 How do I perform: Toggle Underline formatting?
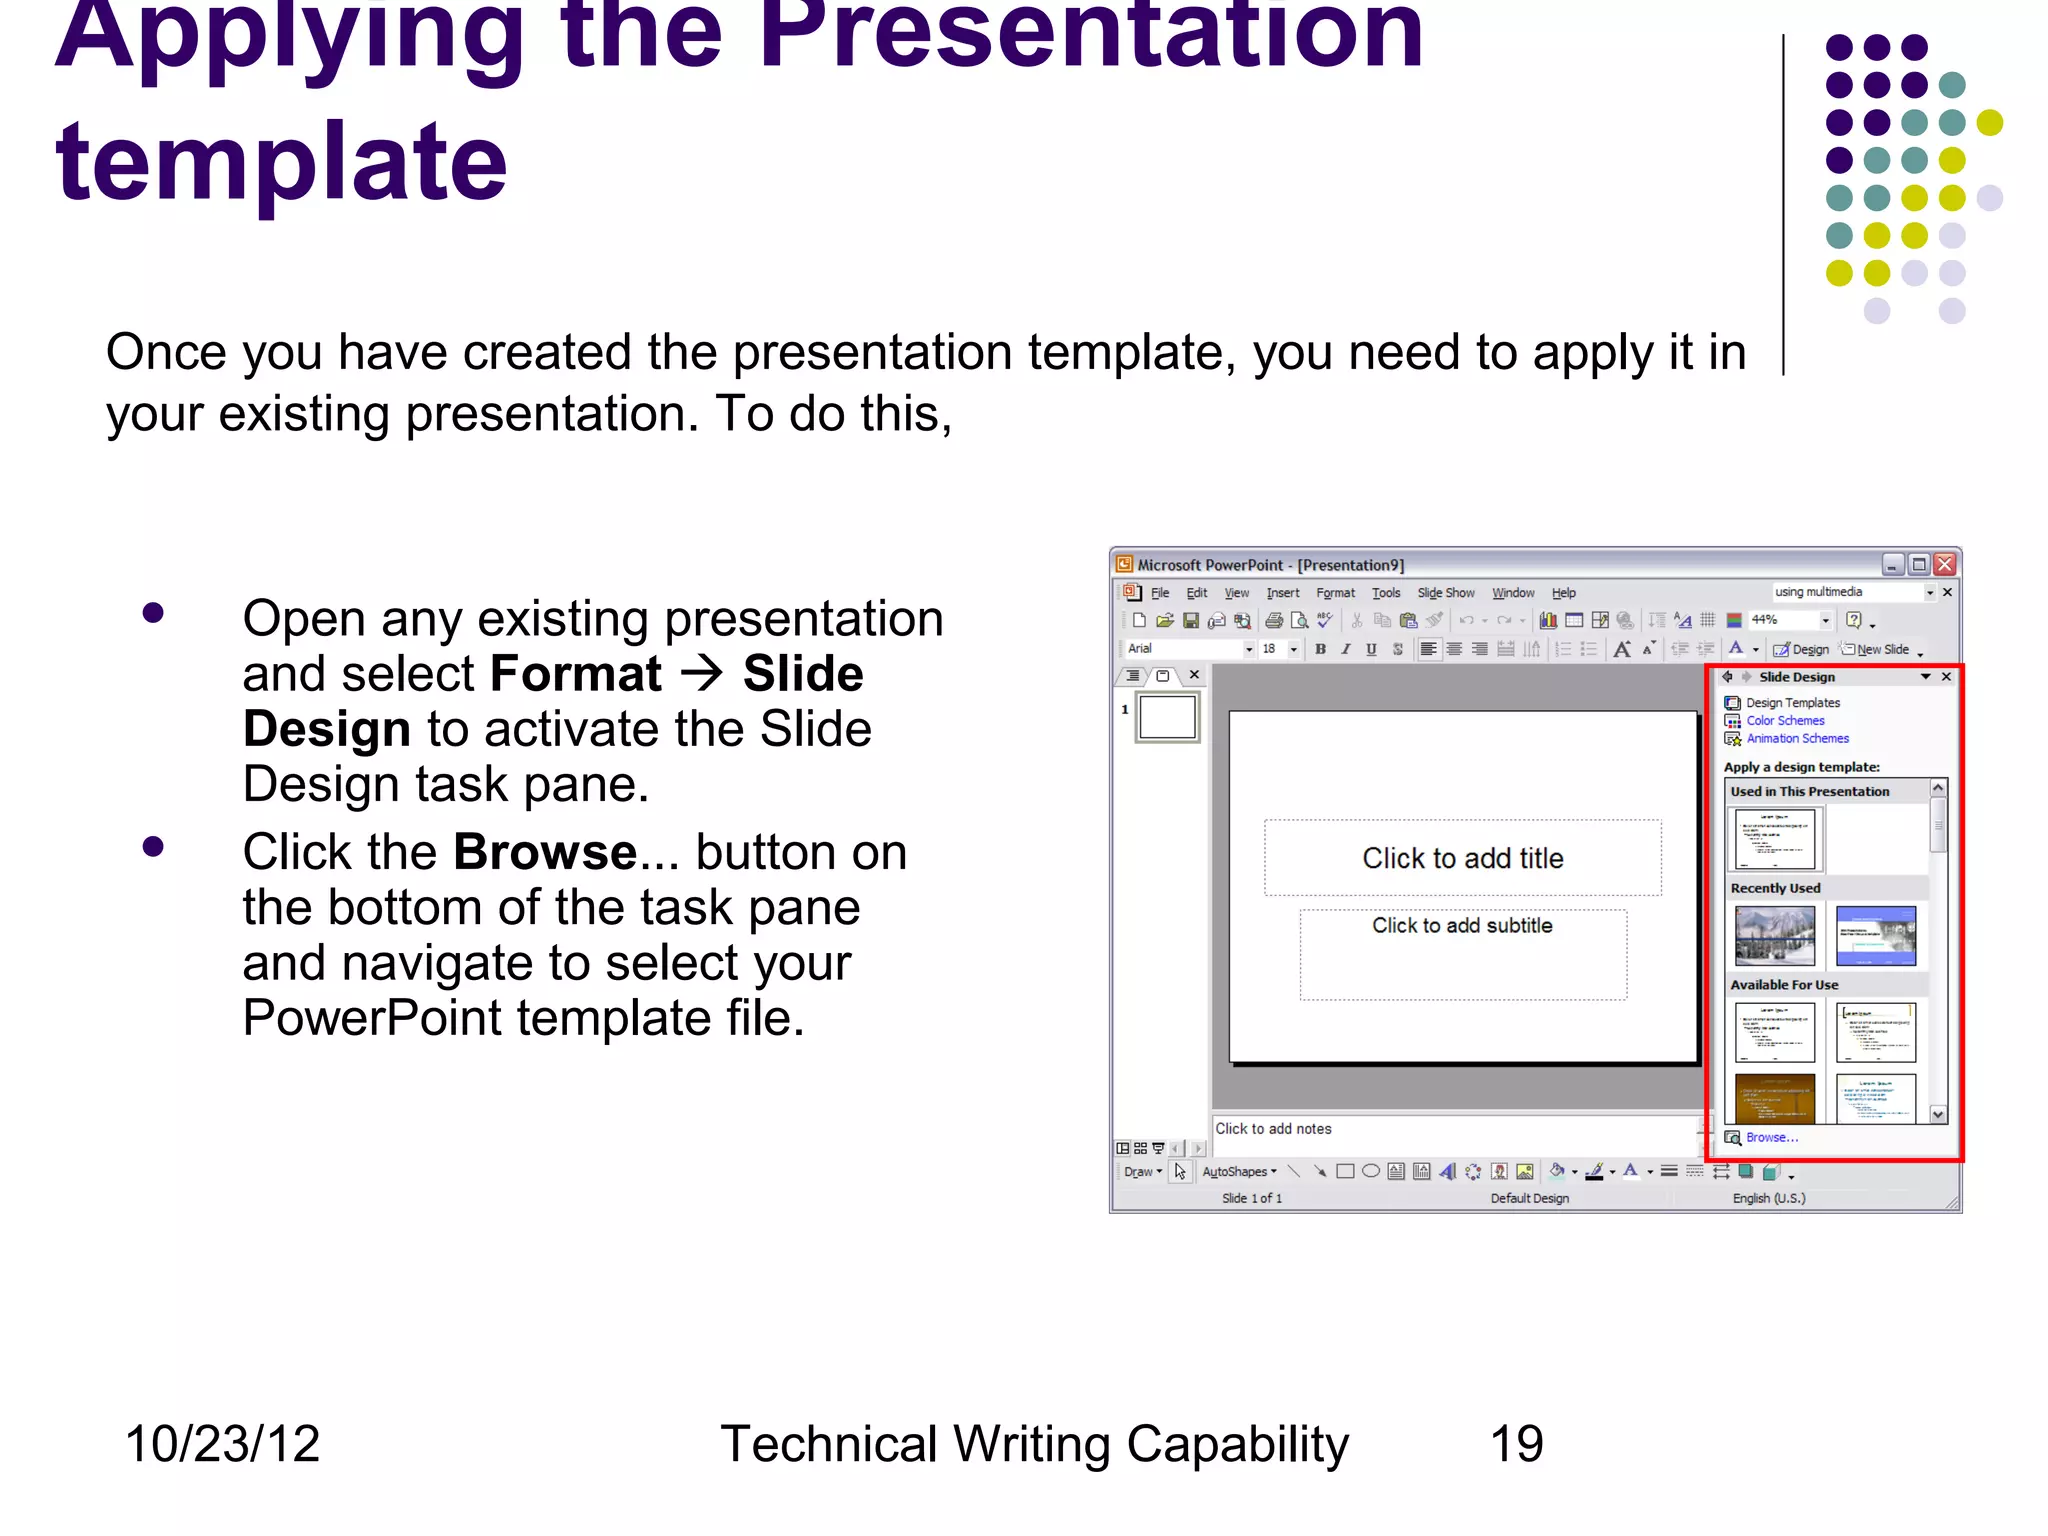click(1371, 649)
